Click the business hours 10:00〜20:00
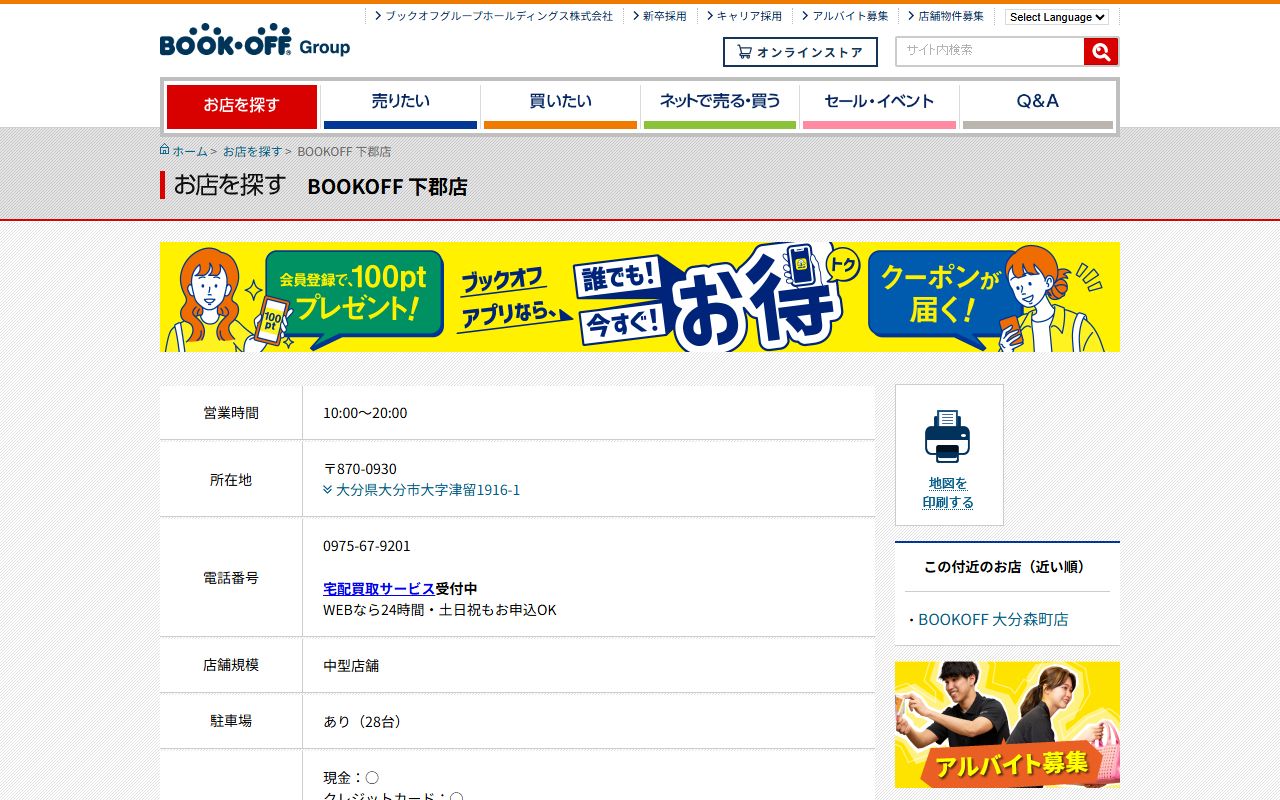The height and width of the screenshot is (800, 1280). [365, 413]
